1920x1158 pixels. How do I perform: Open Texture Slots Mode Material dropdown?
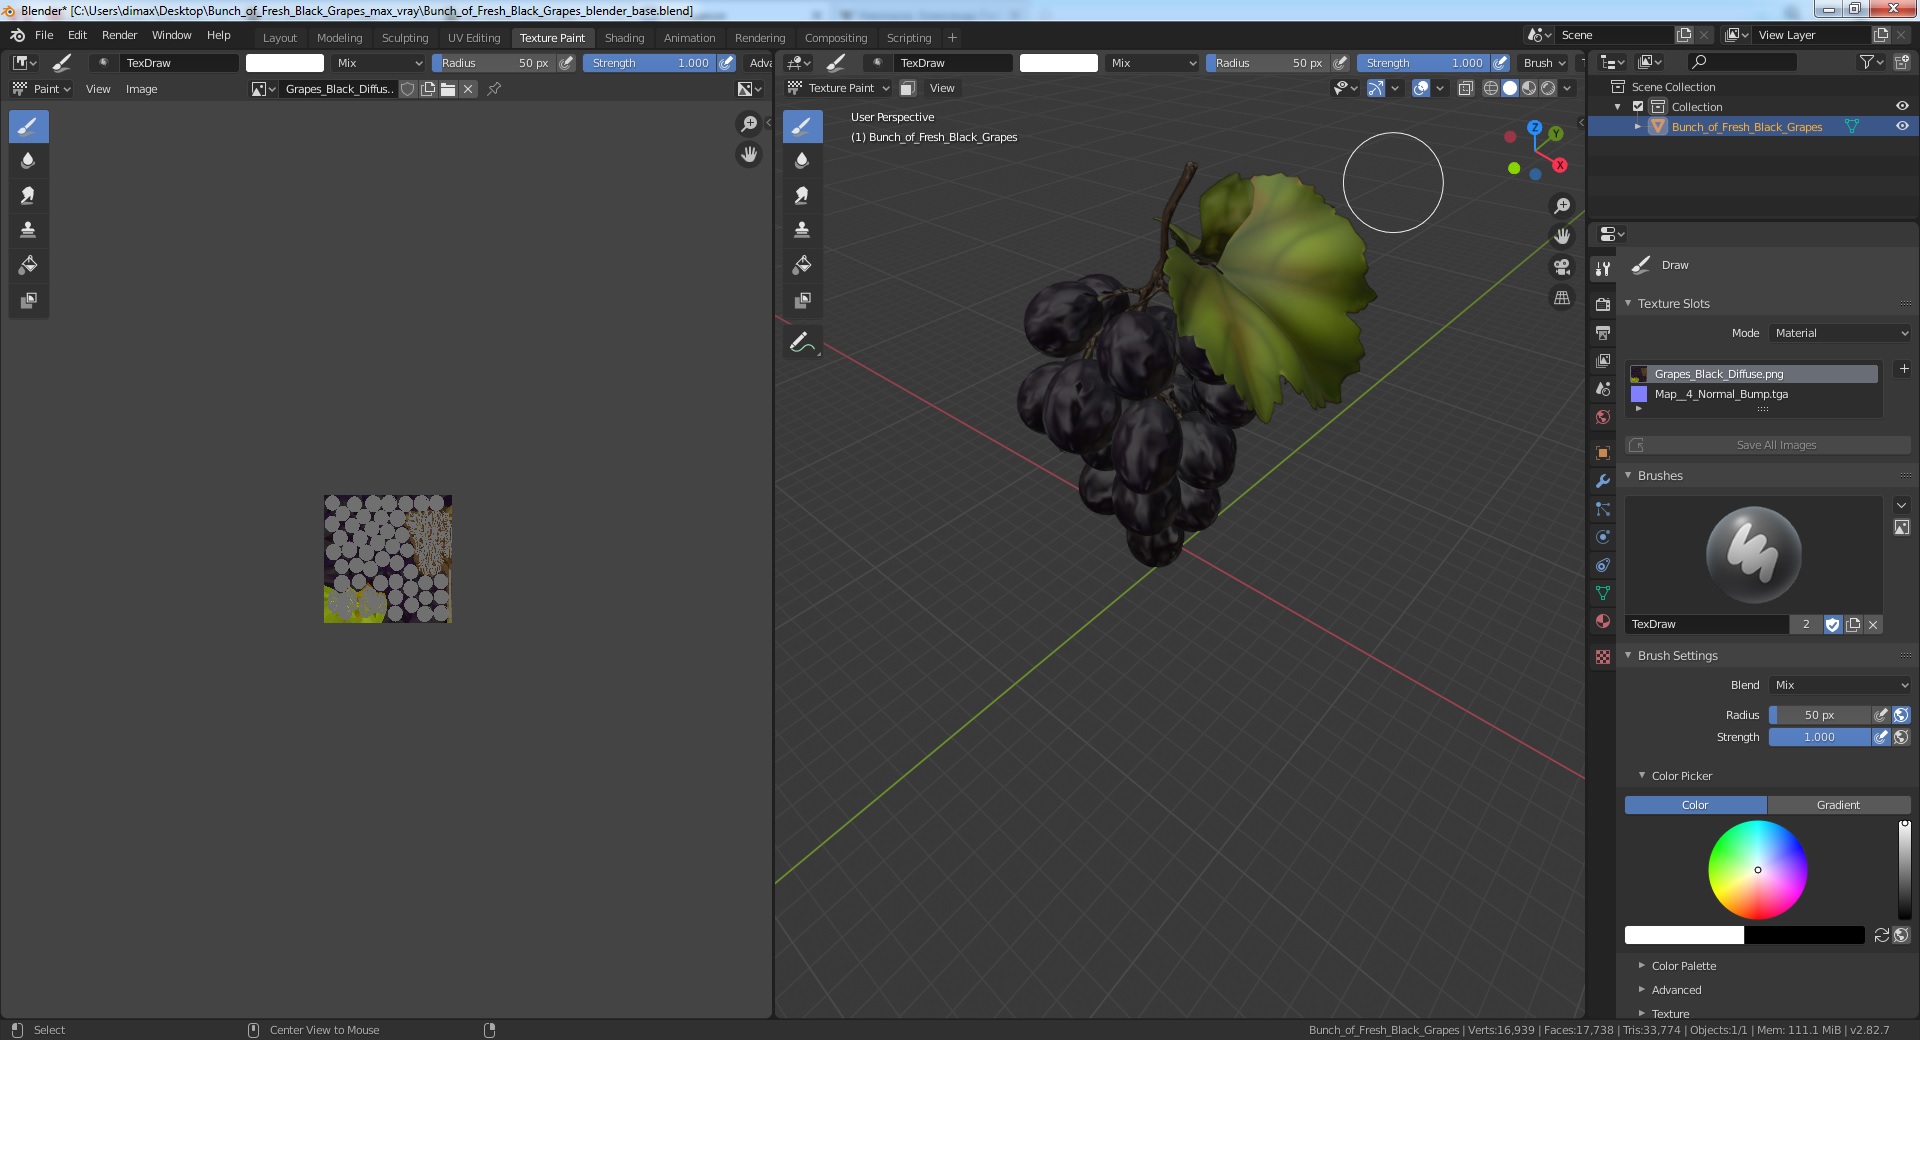coord(1840,333)
